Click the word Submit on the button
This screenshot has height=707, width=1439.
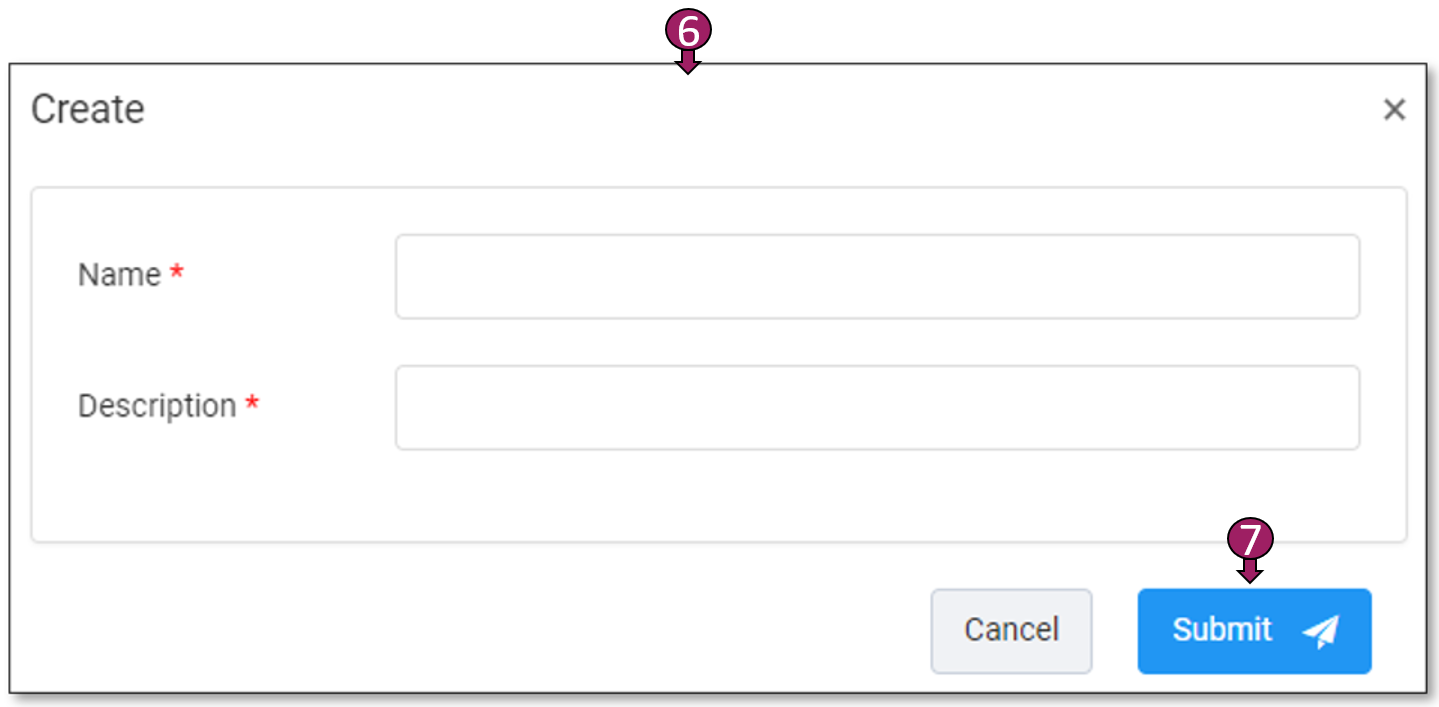coord(1222,630)
